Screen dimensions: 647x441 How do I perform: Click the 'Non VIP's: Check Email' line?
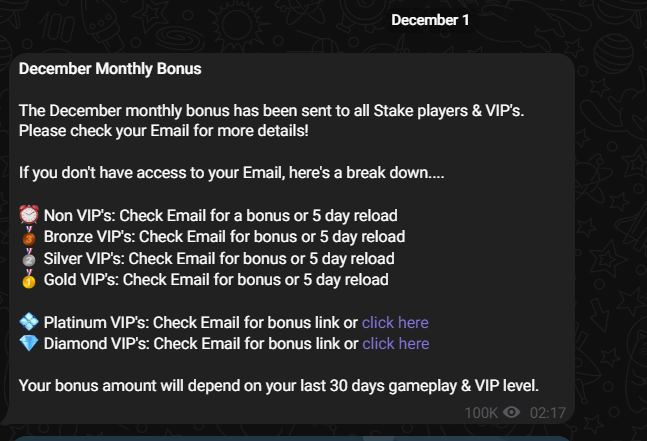coord(221,215)
